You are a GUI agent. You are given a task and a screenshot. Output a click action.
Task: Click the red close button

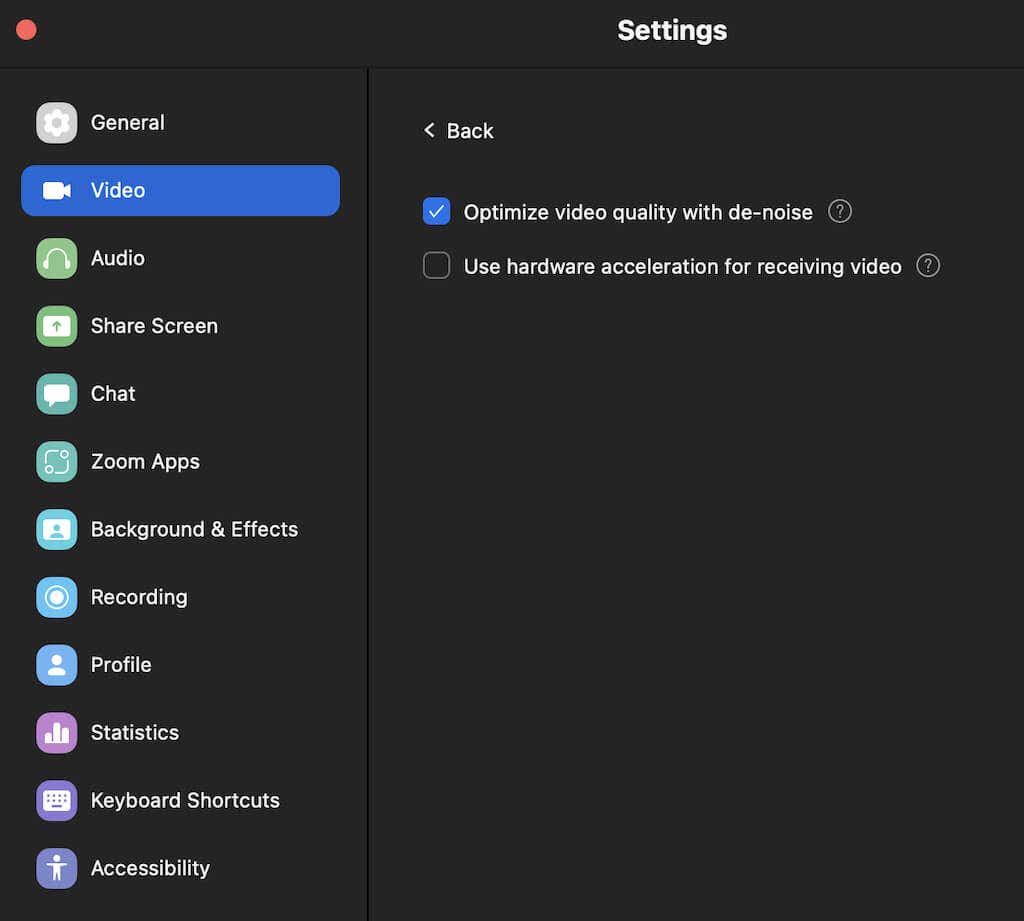pyautogui.click(x=26, y=30)
